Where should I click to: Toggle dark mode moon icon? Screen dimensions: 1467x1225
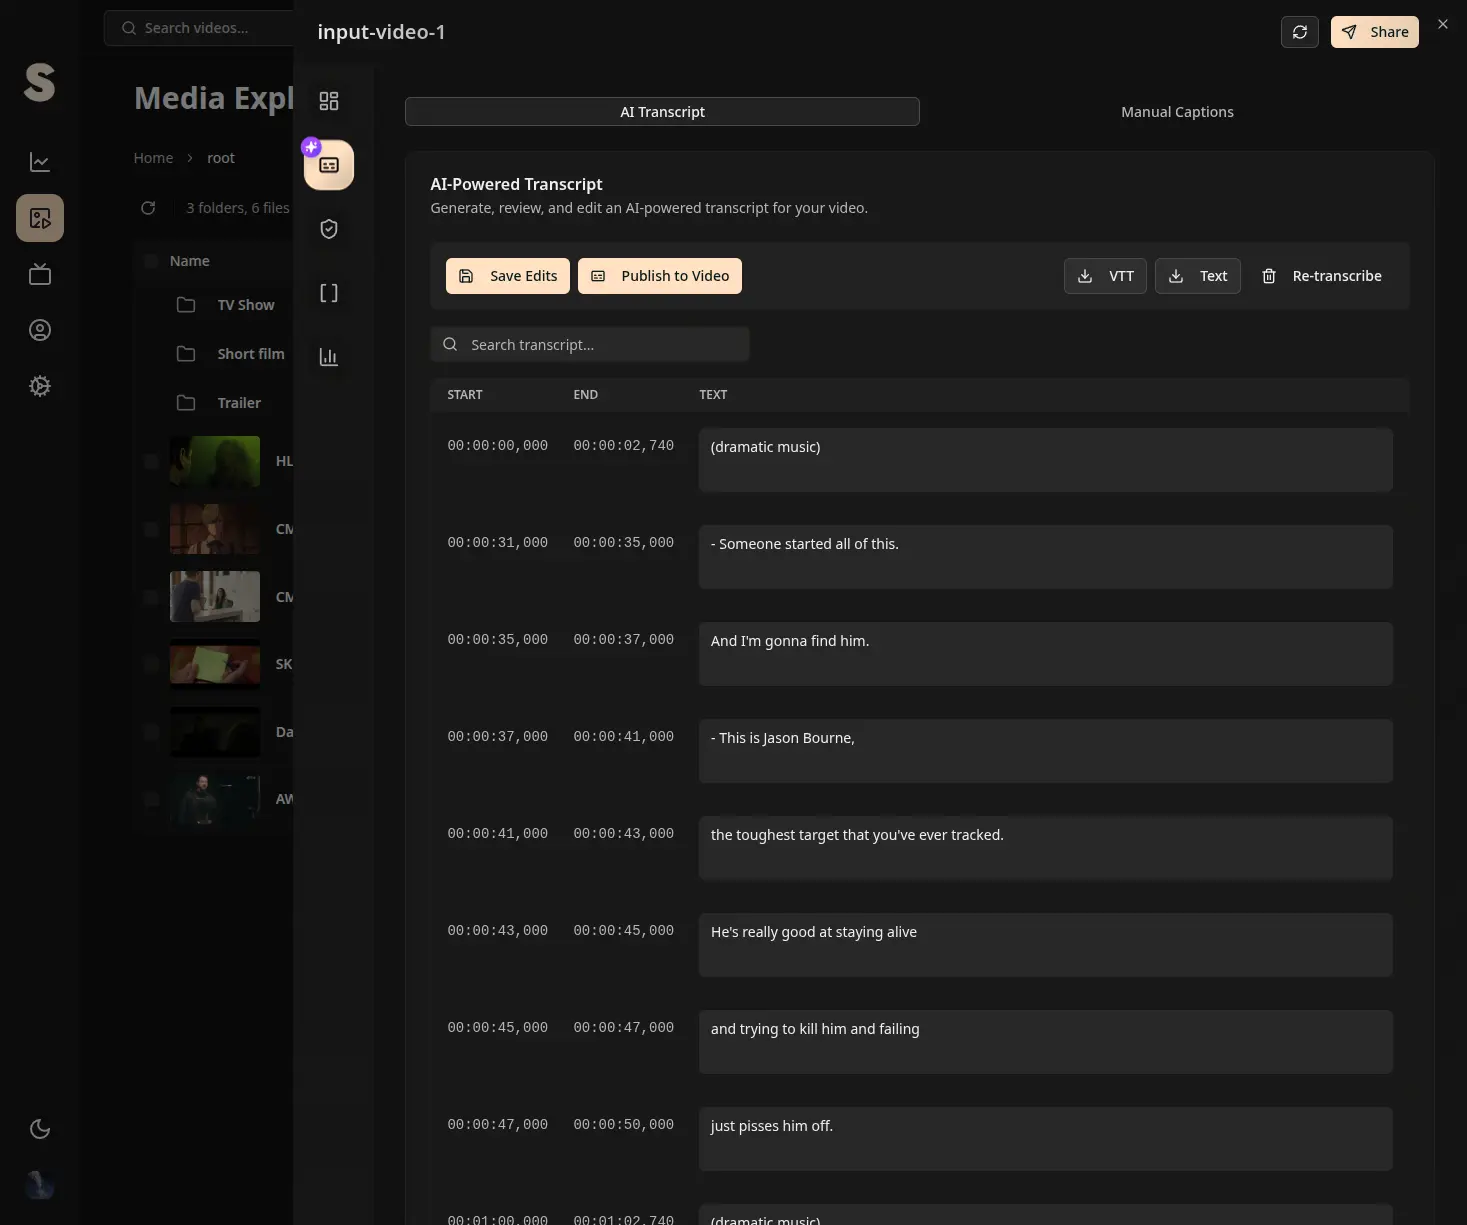[x=40, y=1129]
